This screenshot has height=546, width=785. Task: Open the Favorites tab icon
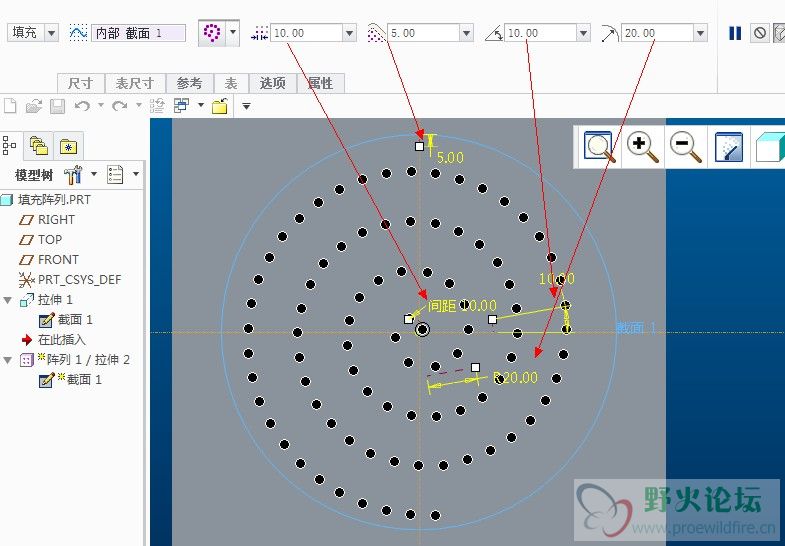[69, 146]
